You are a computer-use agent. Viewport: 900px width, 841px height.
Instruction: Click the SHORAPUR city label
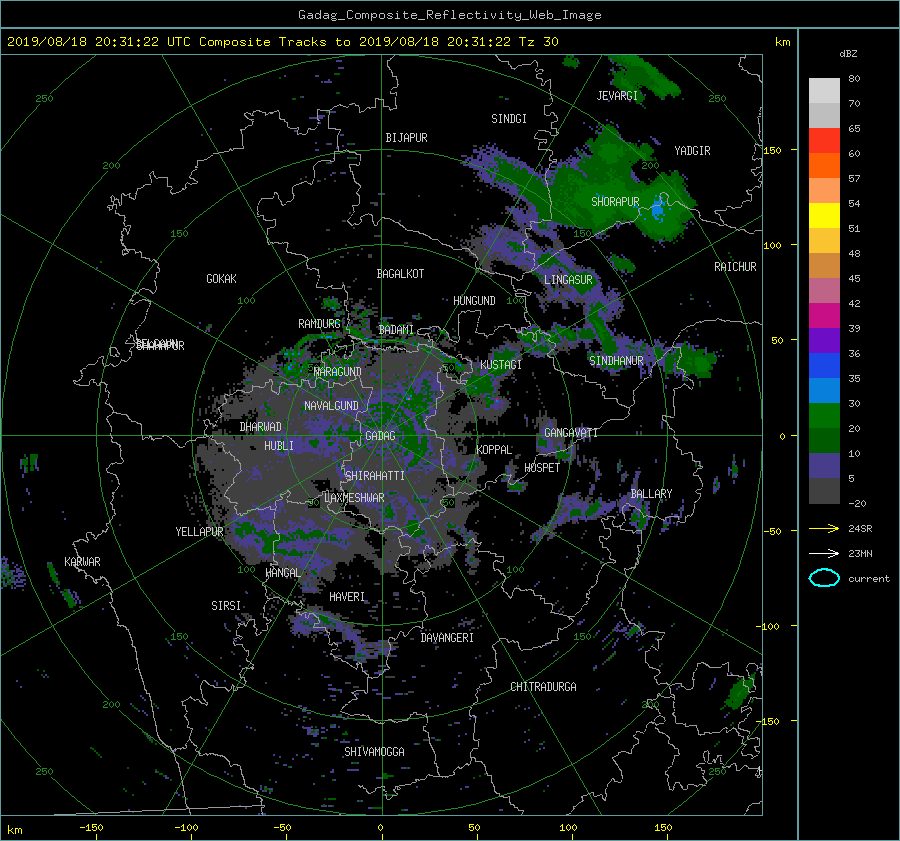615,202
